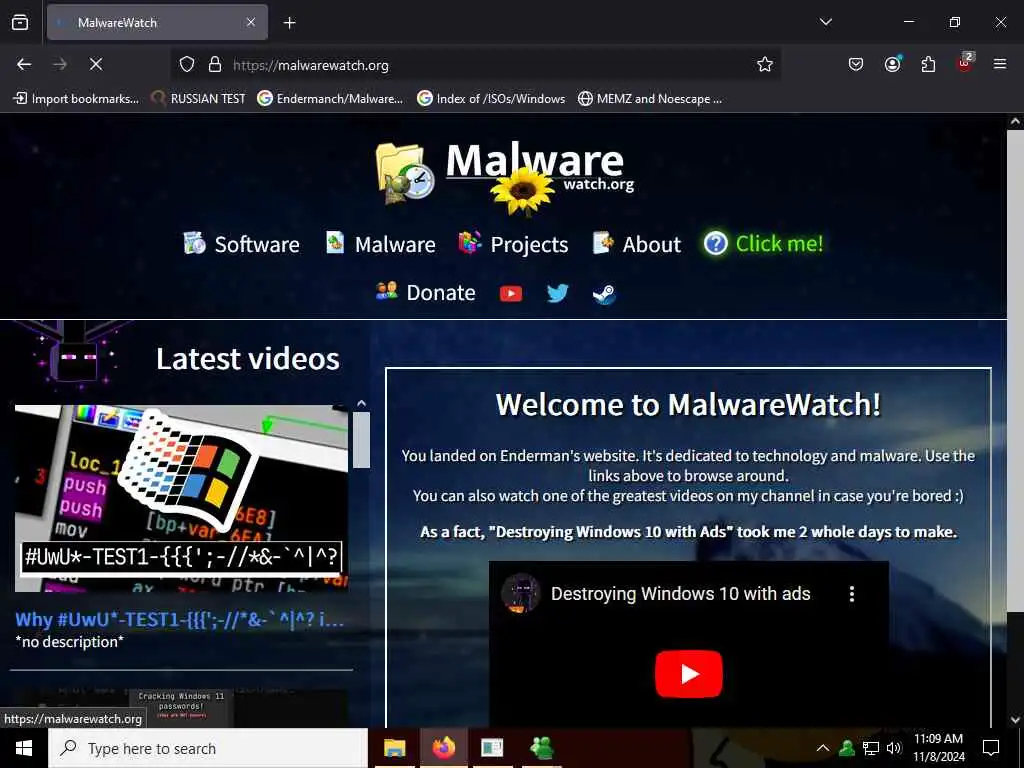Screen dimensions: 1024x768
Task: Show hidden system tray icons
Action: tap(823, 748)
